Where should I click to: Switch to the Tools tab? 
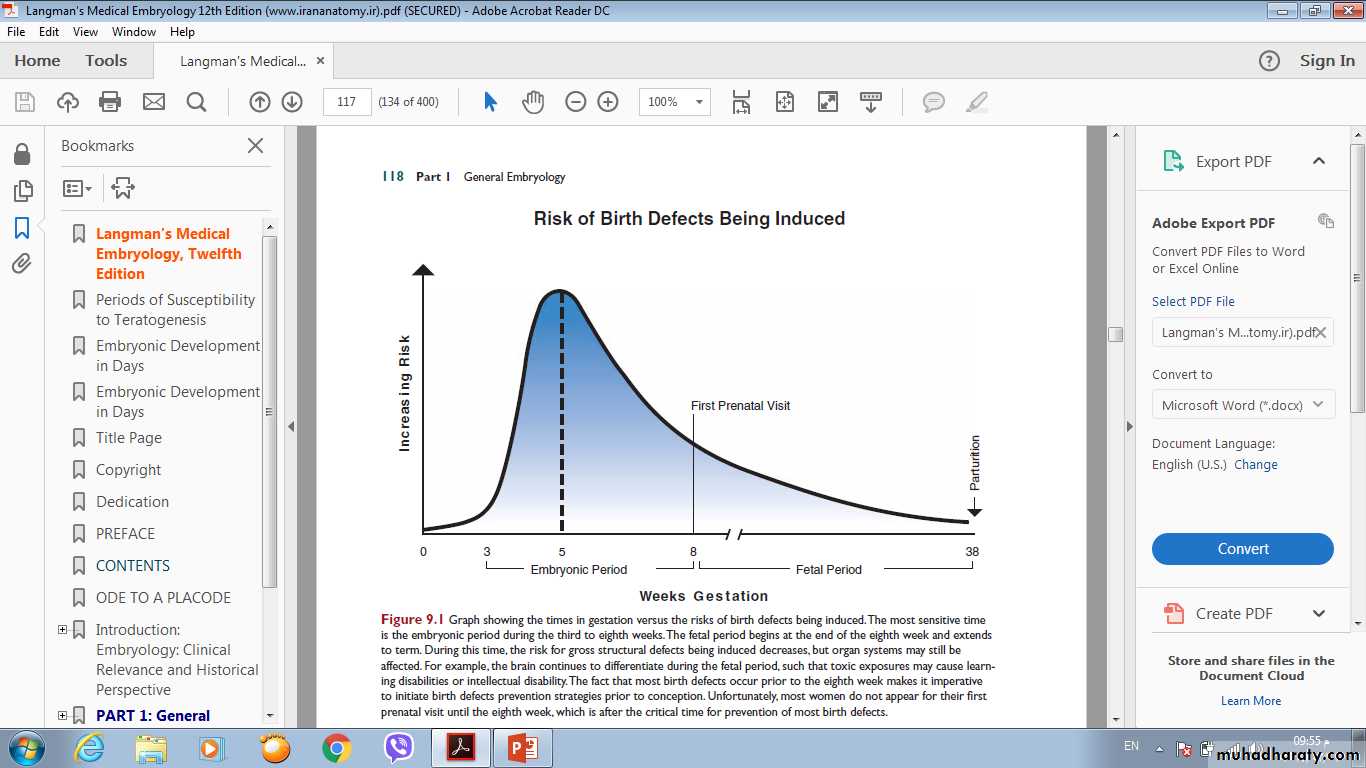pos(106,61)
